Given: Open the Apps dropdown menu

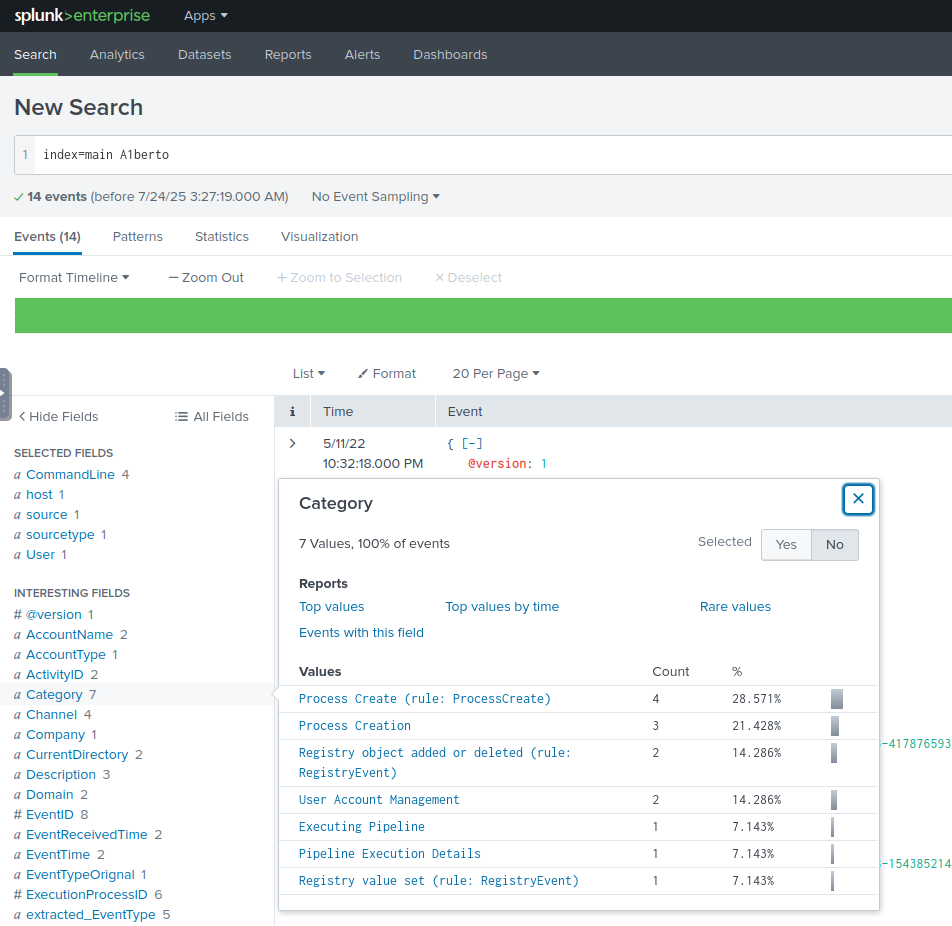Looking at the screenshot, I should [x=206, y=16].
